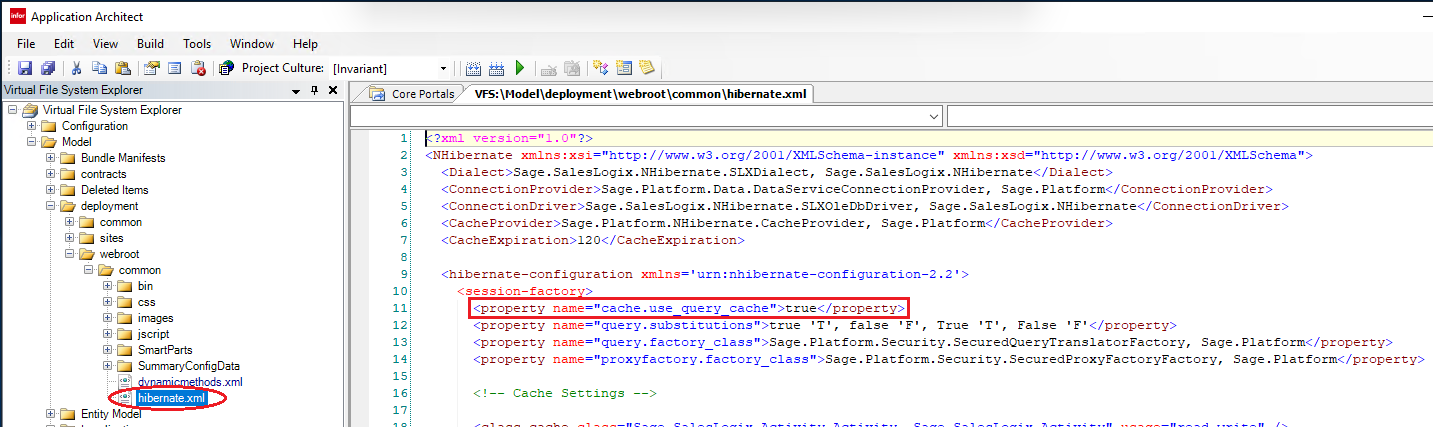Click the properties icon after Paste
This screenshot has width=1433, height=427.
(151, 68)
